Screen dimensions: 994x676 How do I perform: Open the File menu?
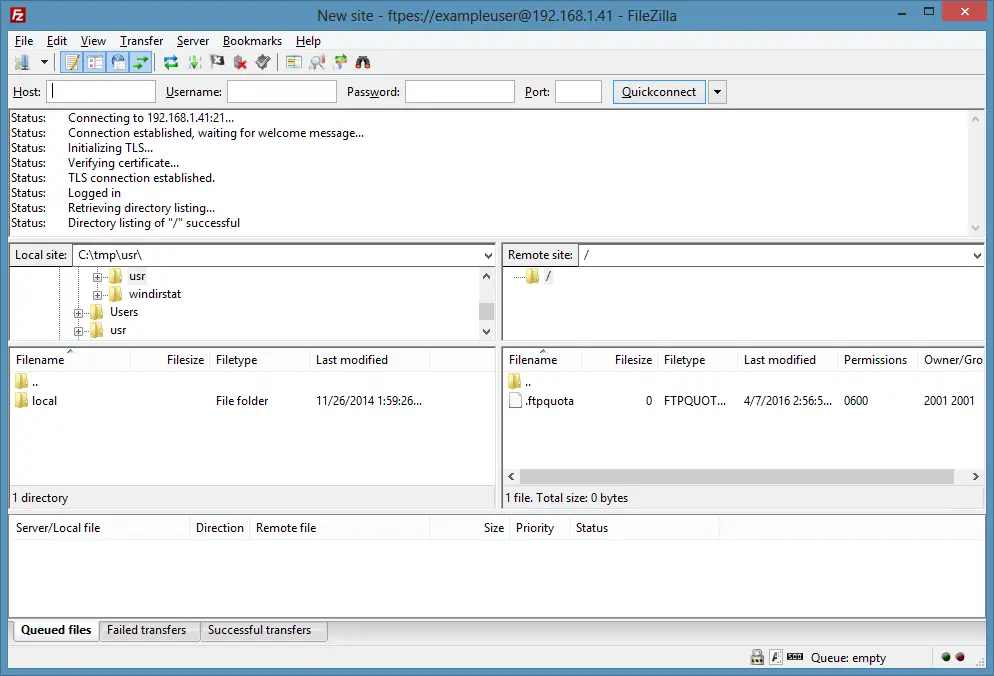(x=24, y=41)
